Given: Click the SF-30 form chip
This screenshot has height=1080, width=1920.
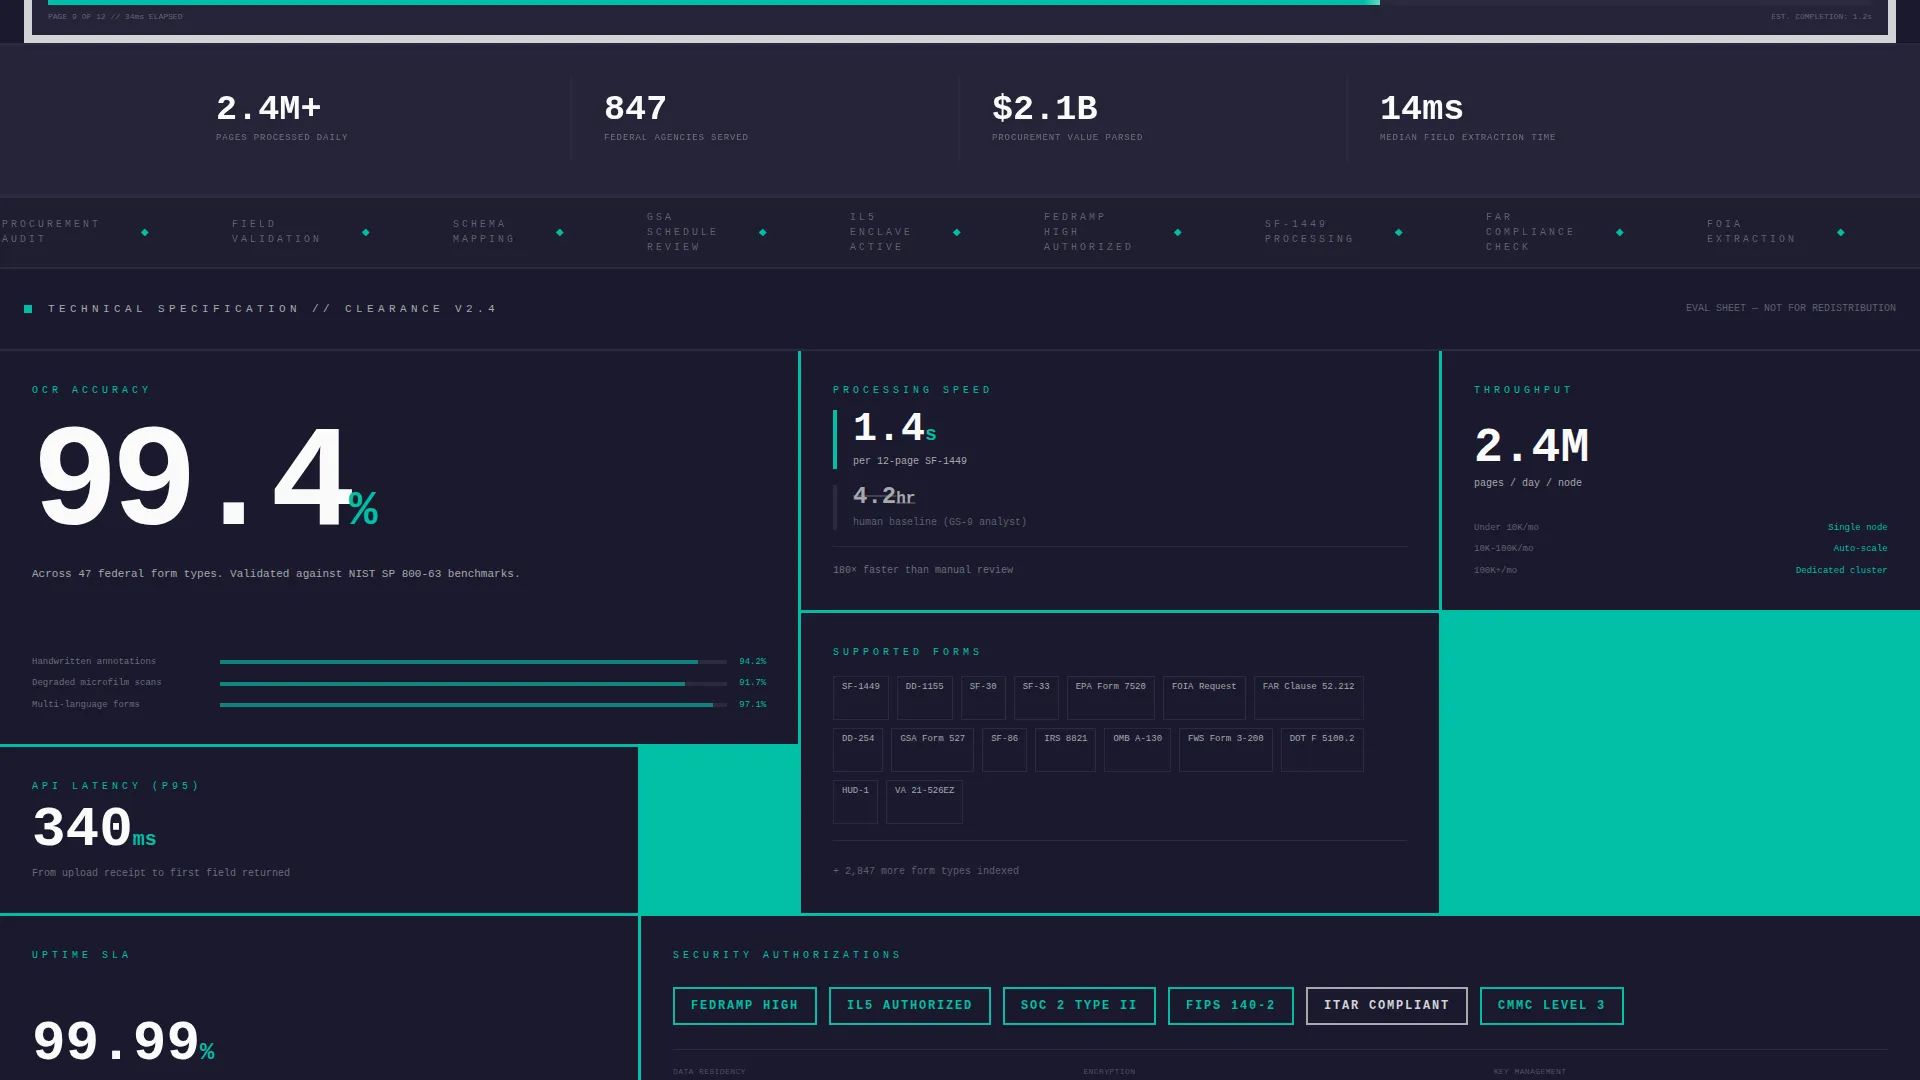Looking at the screenshot, I should coord(983,697).
